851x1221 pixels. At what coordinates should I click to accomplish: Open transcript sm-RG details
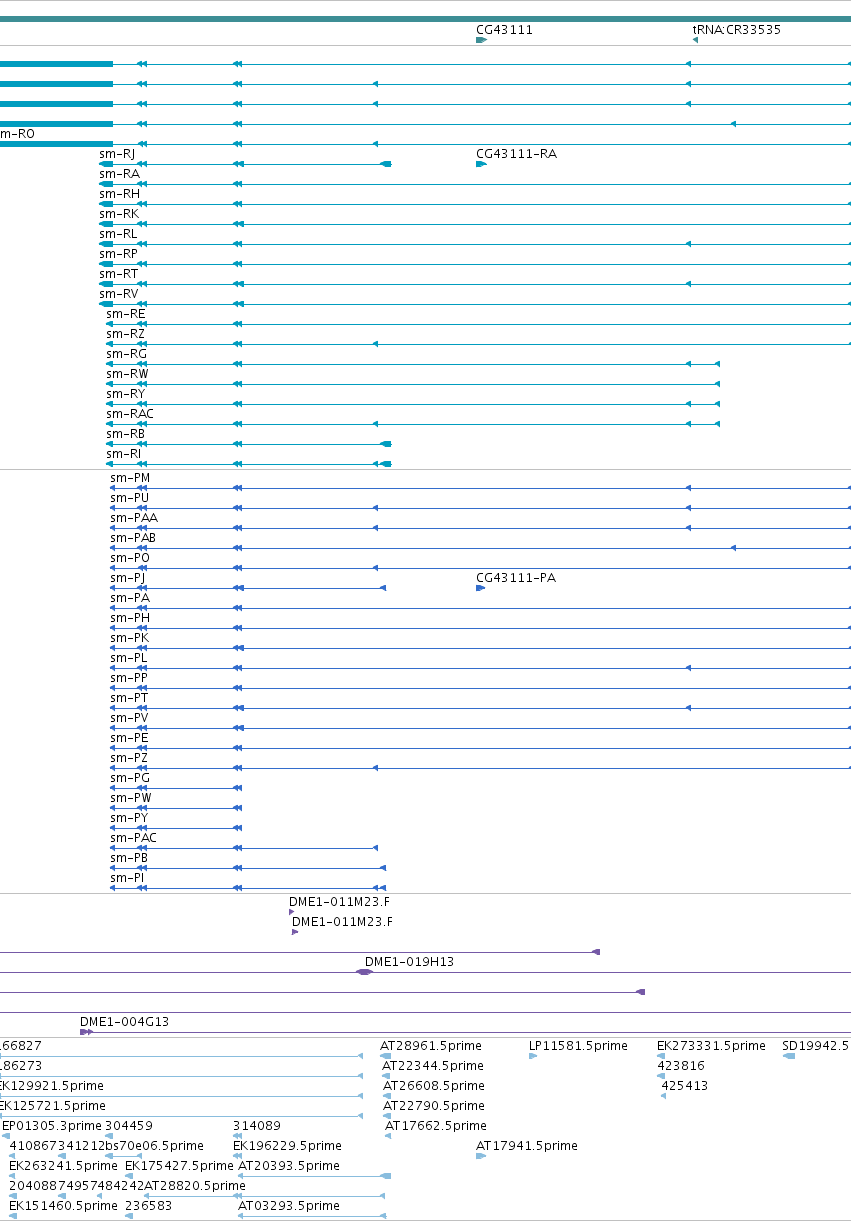coord(126,354)
